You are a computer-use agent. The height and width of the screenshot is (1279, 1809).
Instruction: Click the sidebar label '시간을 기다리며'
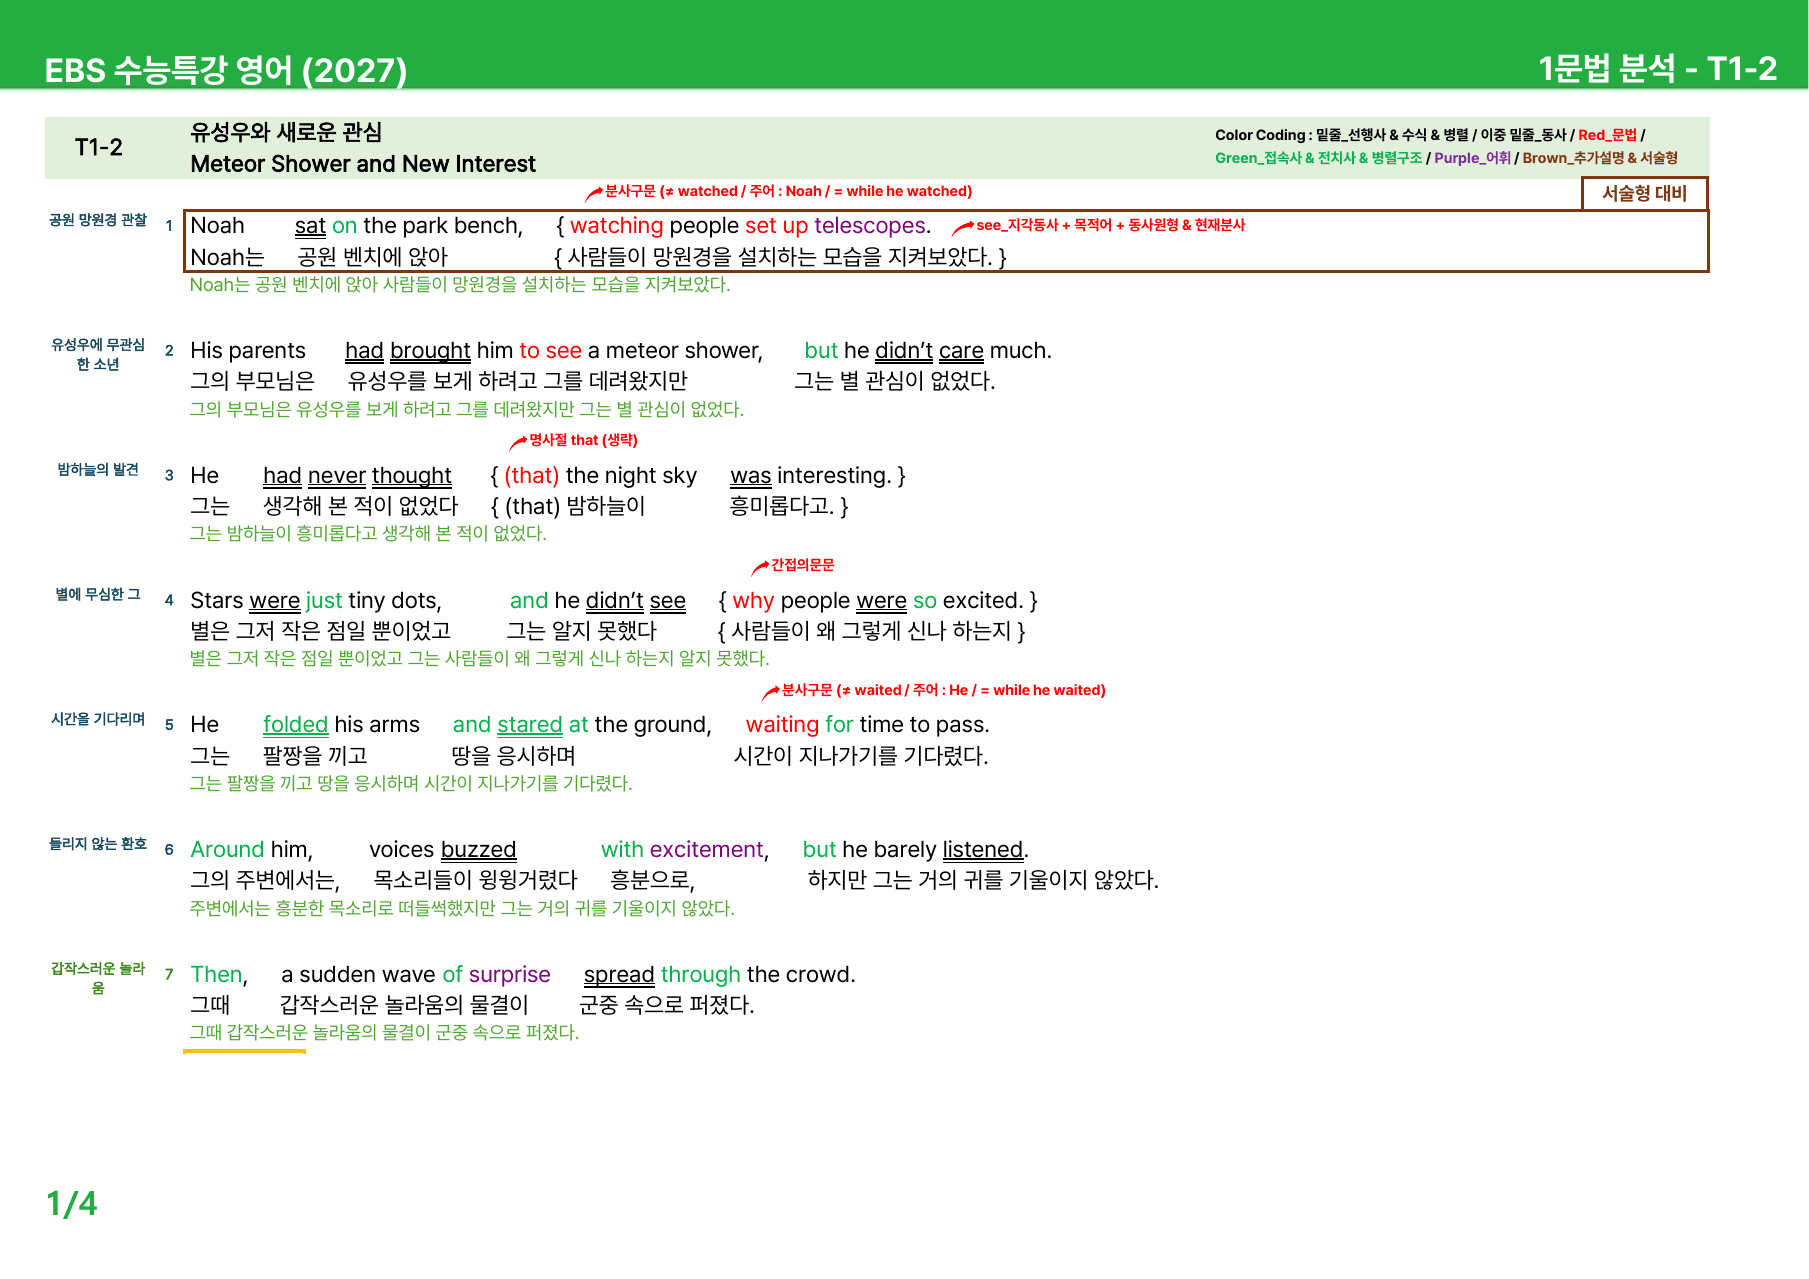coord(98,719)
